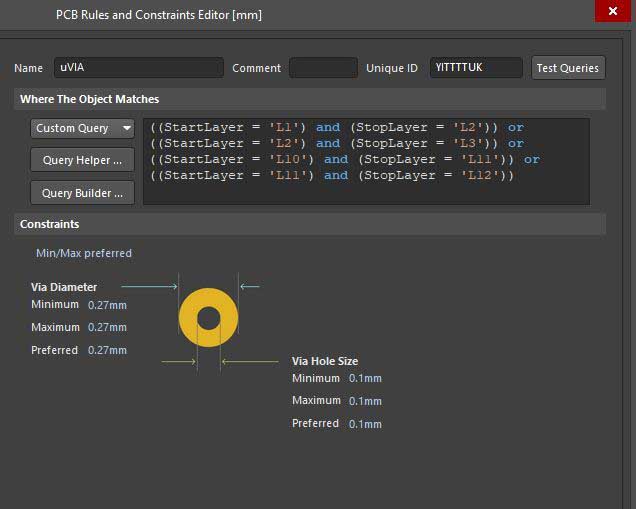Open the Query Builder

[x=83, y=193]
